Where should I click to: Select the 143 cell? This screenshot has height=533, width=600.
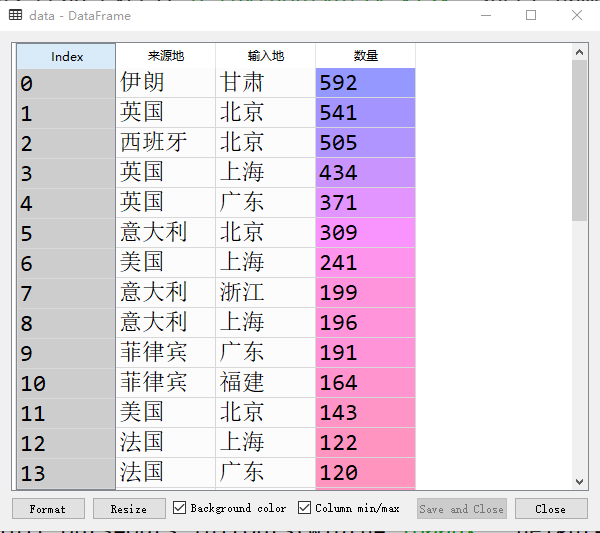tap(365, 412)
